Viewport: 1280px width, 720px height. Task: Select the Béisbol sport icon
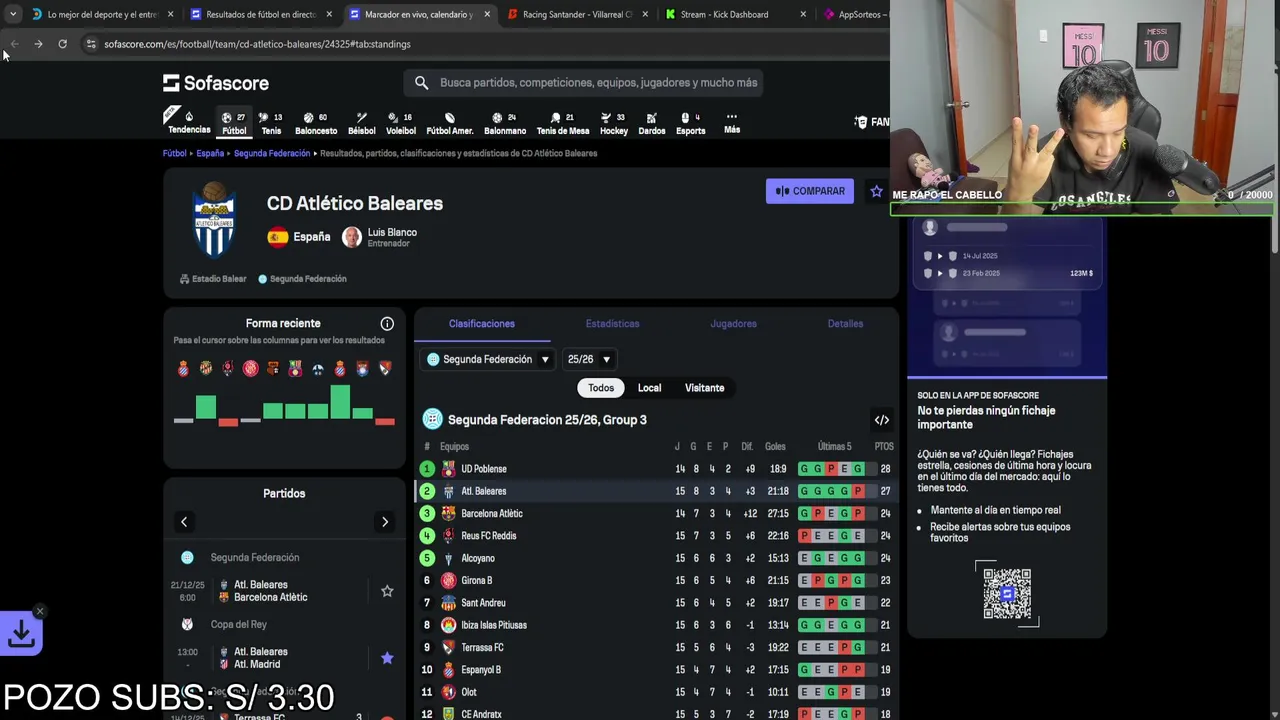point(361,123)
